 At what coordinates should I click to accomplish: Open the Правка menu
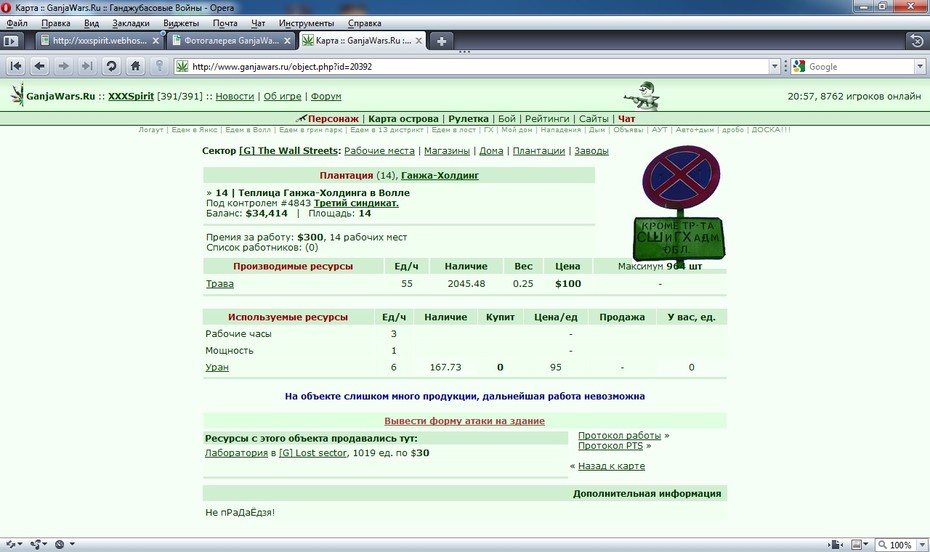pyautogui.click(x=56, y=23)
